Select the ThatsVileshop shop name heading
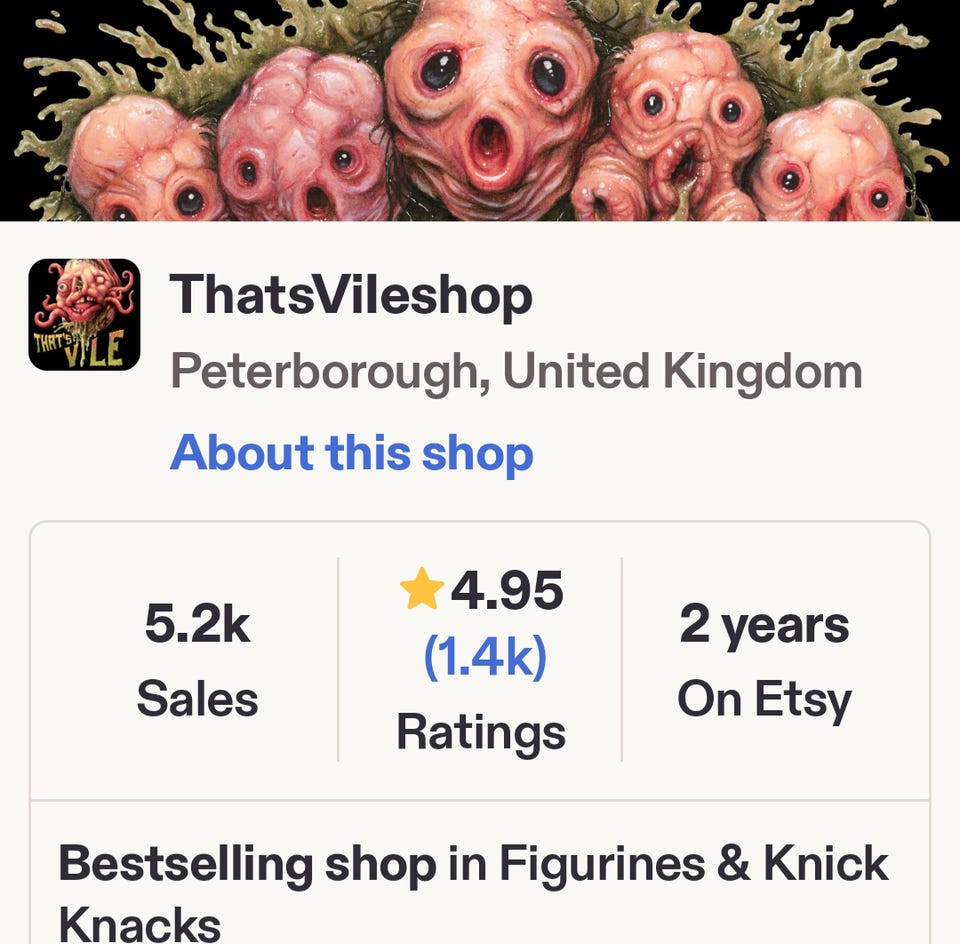 click(x=351, y=296)
